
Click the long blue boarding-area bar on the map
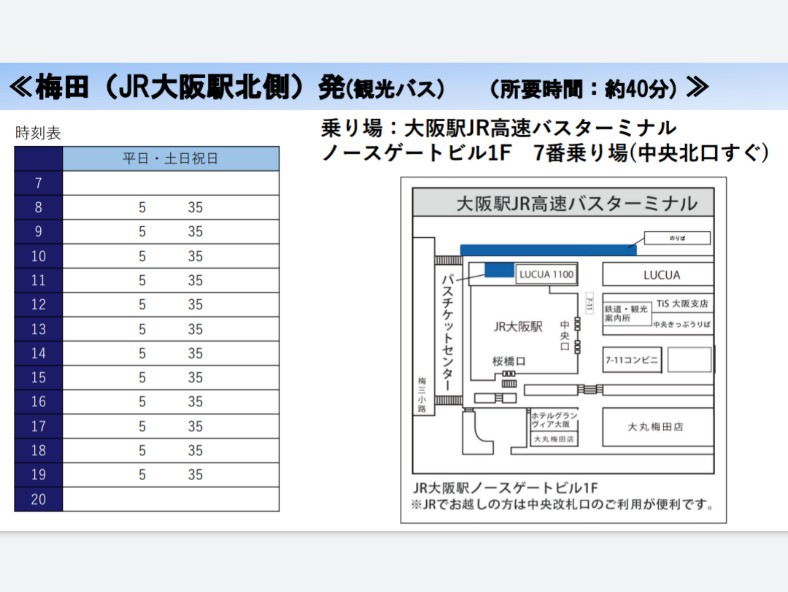(548, 250)
